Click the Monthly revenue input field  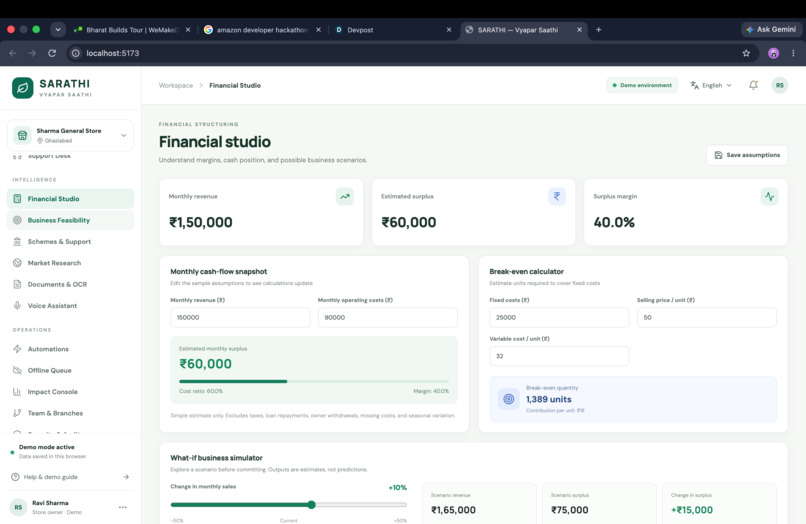[240, 317]
